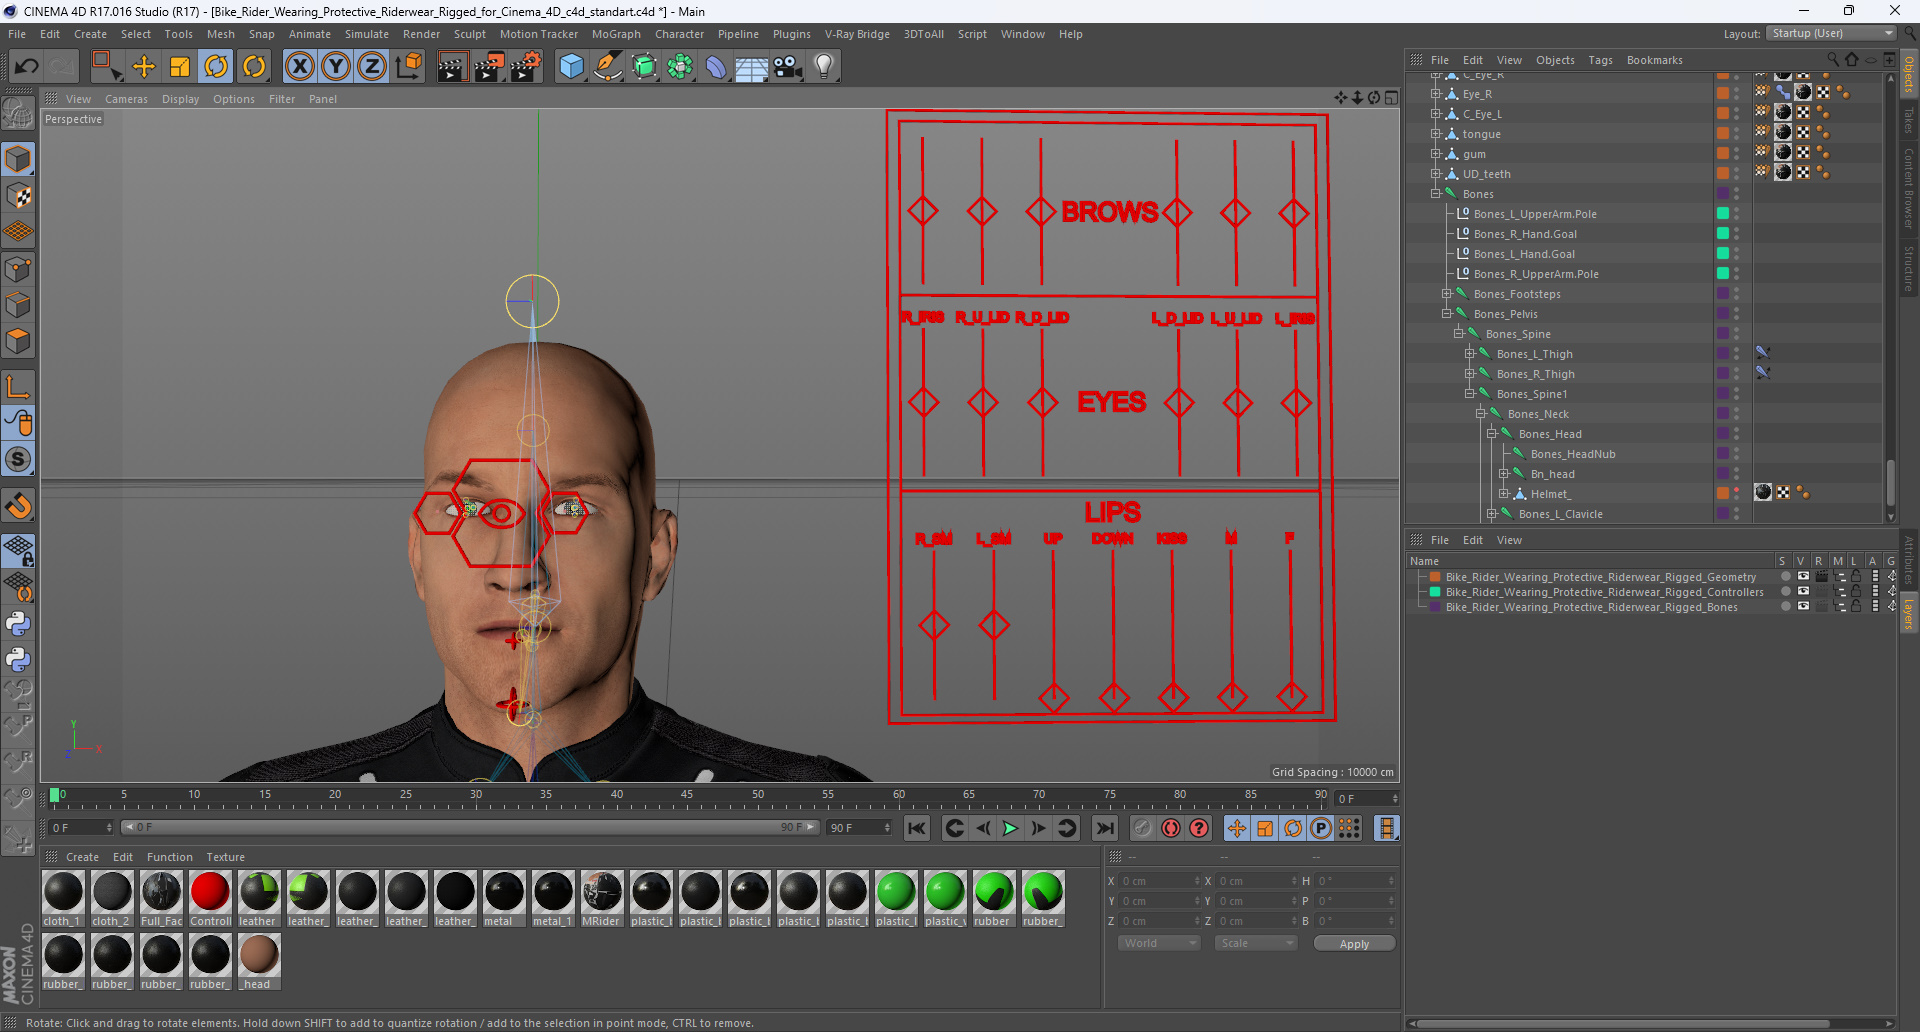
Task: Add a Floor environment object
Action: pyautogui.click(x=752, y=67)
